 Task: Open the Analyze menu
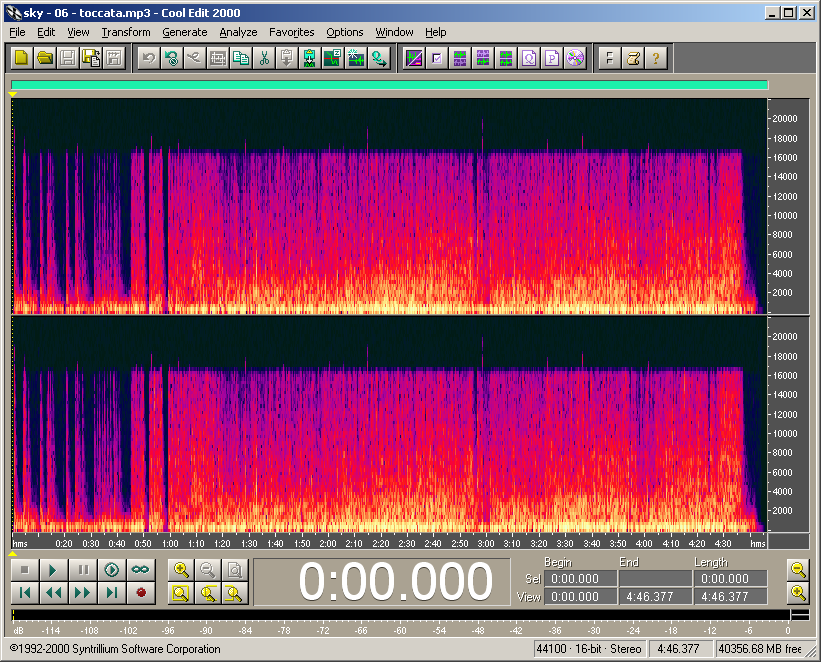click(238, 32)
